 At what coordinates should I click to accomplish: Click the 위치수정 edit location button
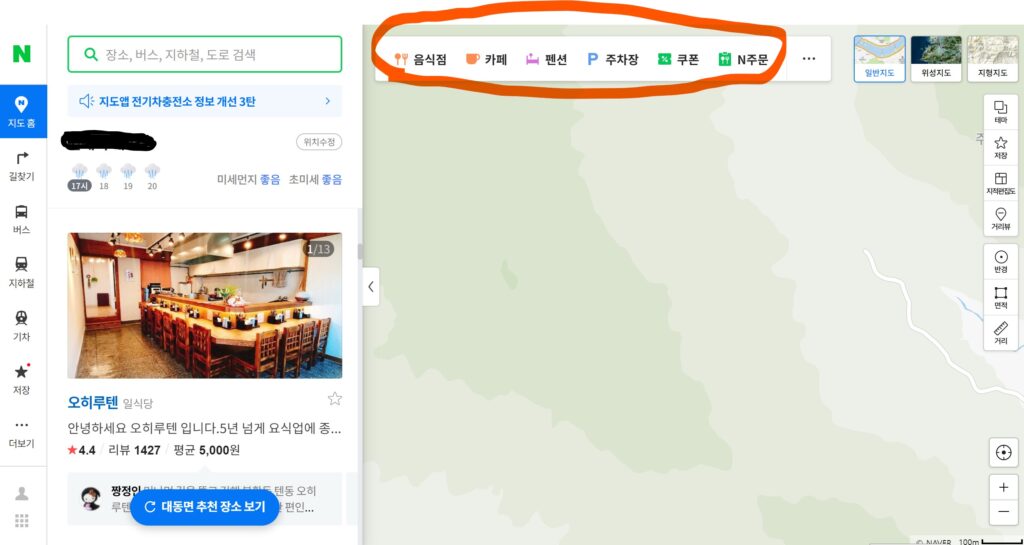click(319, 142)
